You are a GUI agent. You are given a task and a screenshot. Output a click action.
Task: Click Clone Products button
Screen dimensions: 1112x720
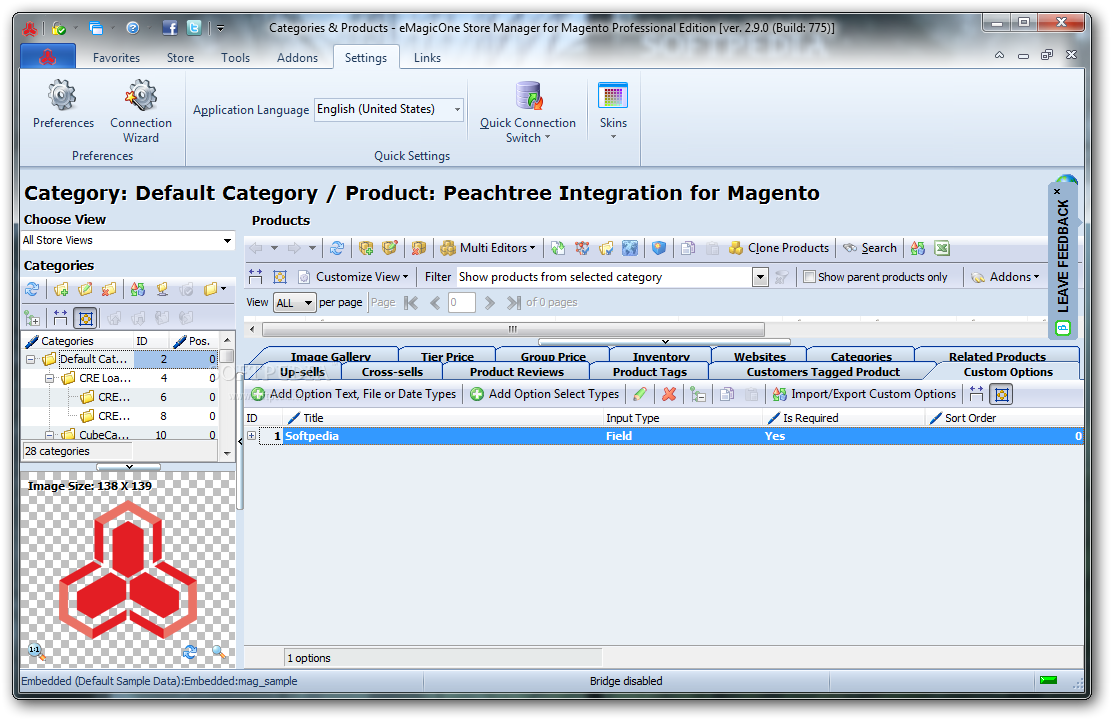coord(779,248)
